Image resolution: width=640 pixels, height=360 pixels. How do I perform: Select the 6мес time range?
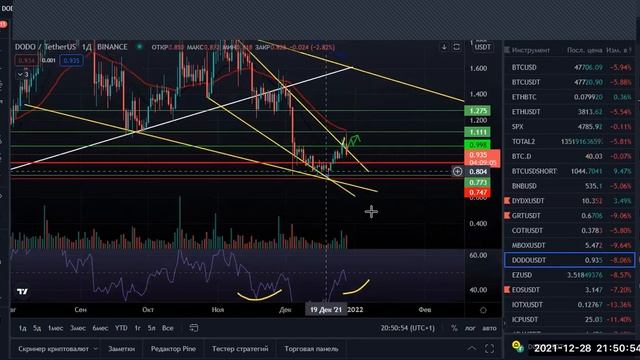(100, 328)
